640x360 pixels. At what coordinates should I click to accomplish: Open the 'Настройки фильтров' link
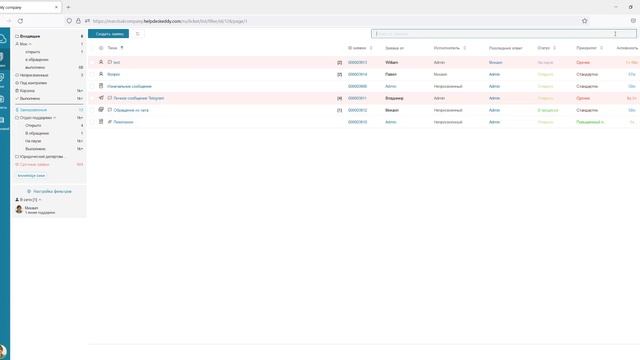52,191
